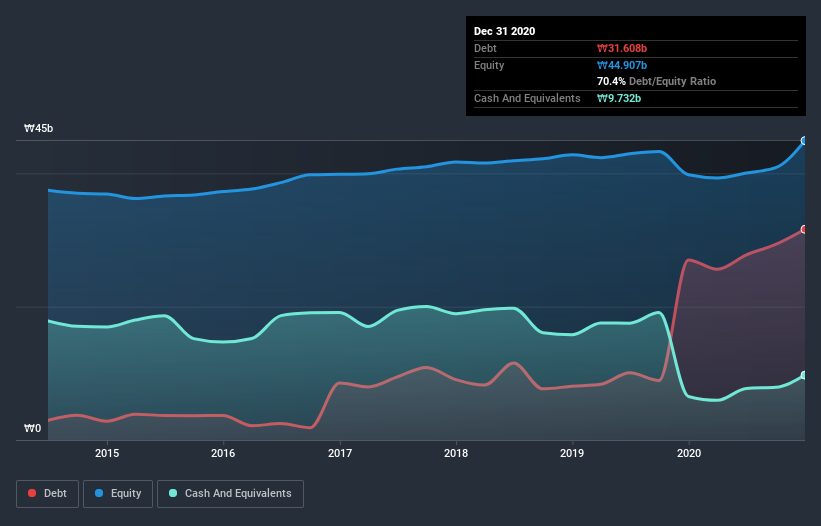
Task: Click the 2020 x-axis label
Action: click(689, 453)
